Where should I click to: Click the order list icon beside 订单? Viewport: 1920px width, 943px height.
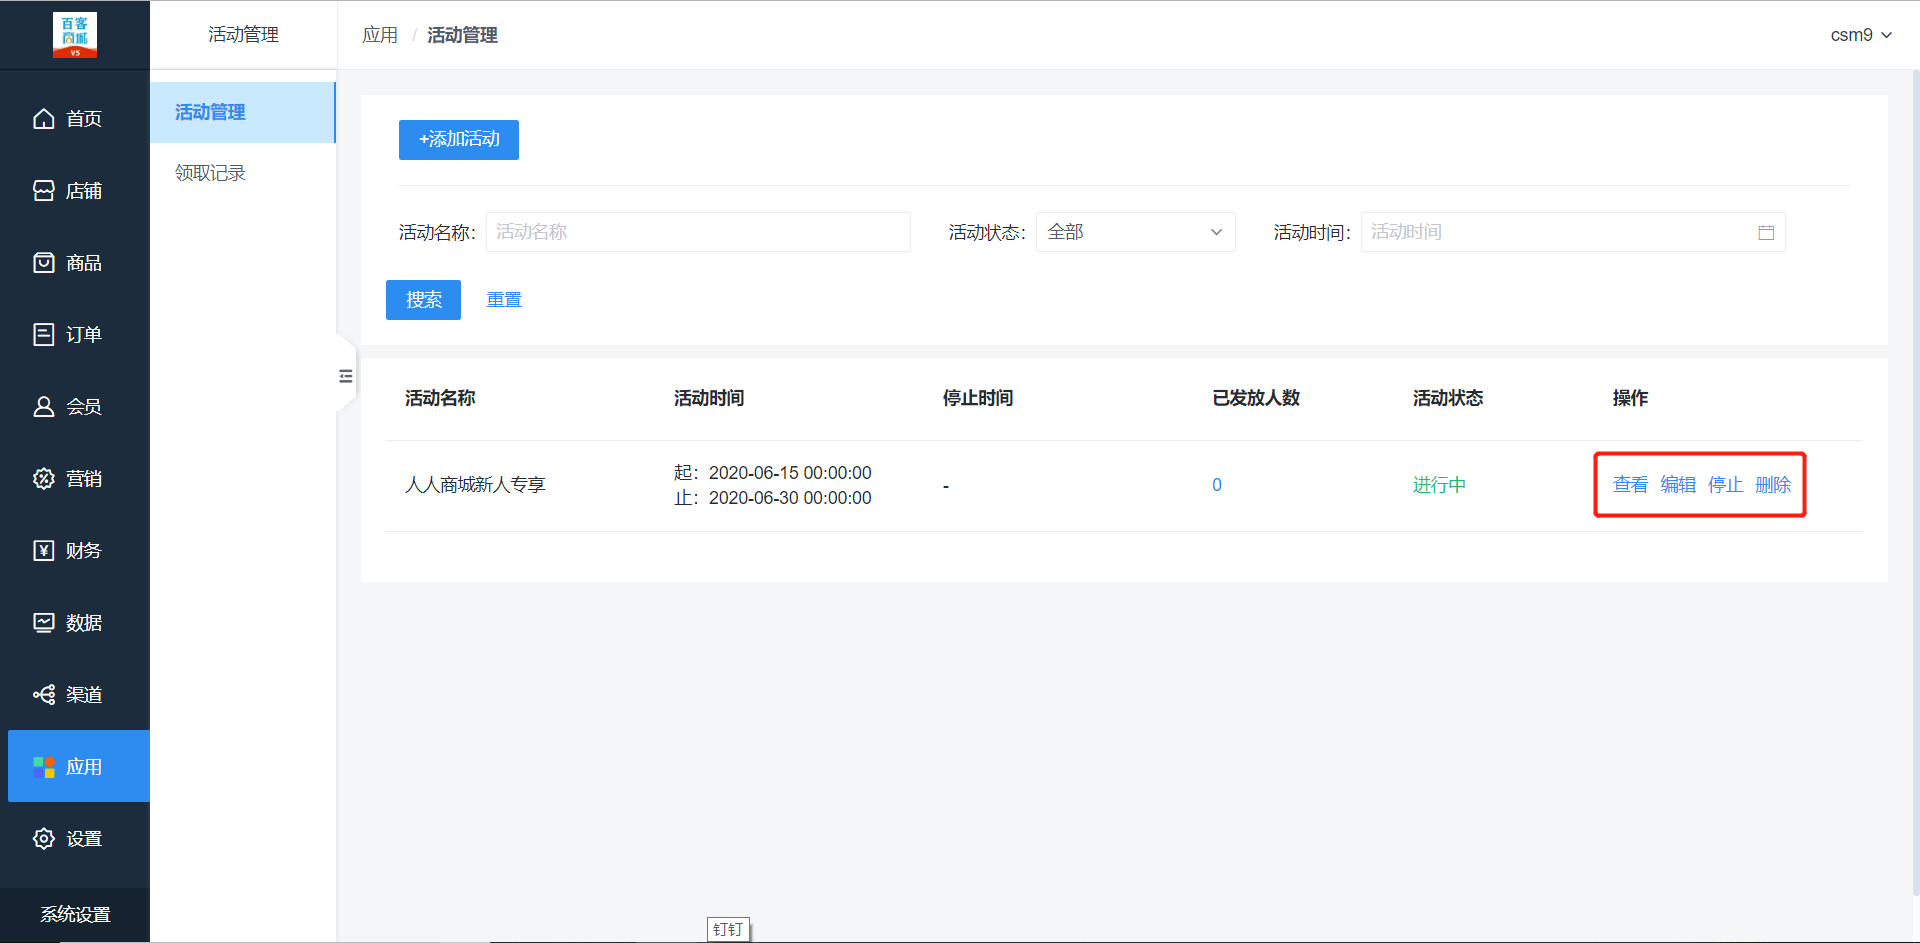click(x=44, y=335)
